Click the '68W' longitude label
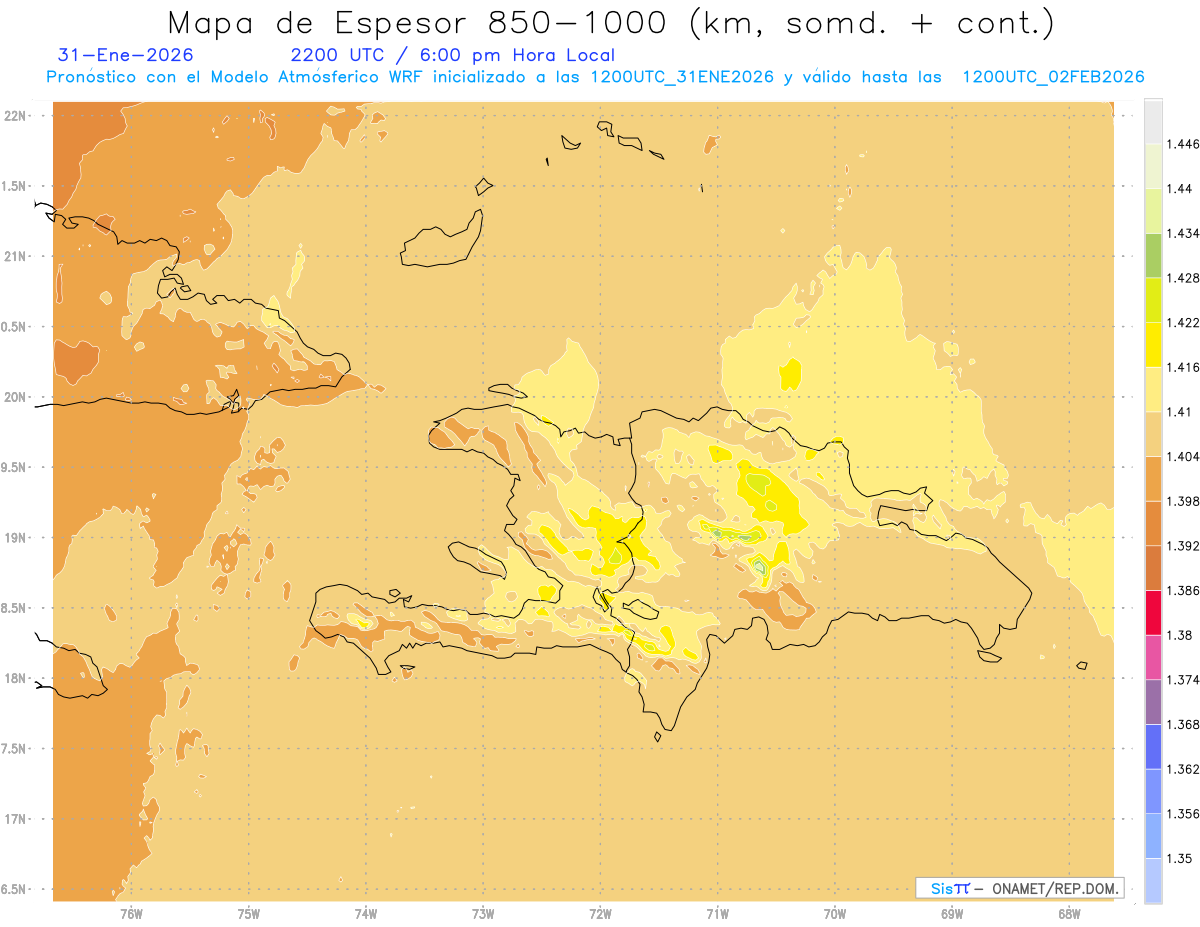 click(x=1069, y=913)
